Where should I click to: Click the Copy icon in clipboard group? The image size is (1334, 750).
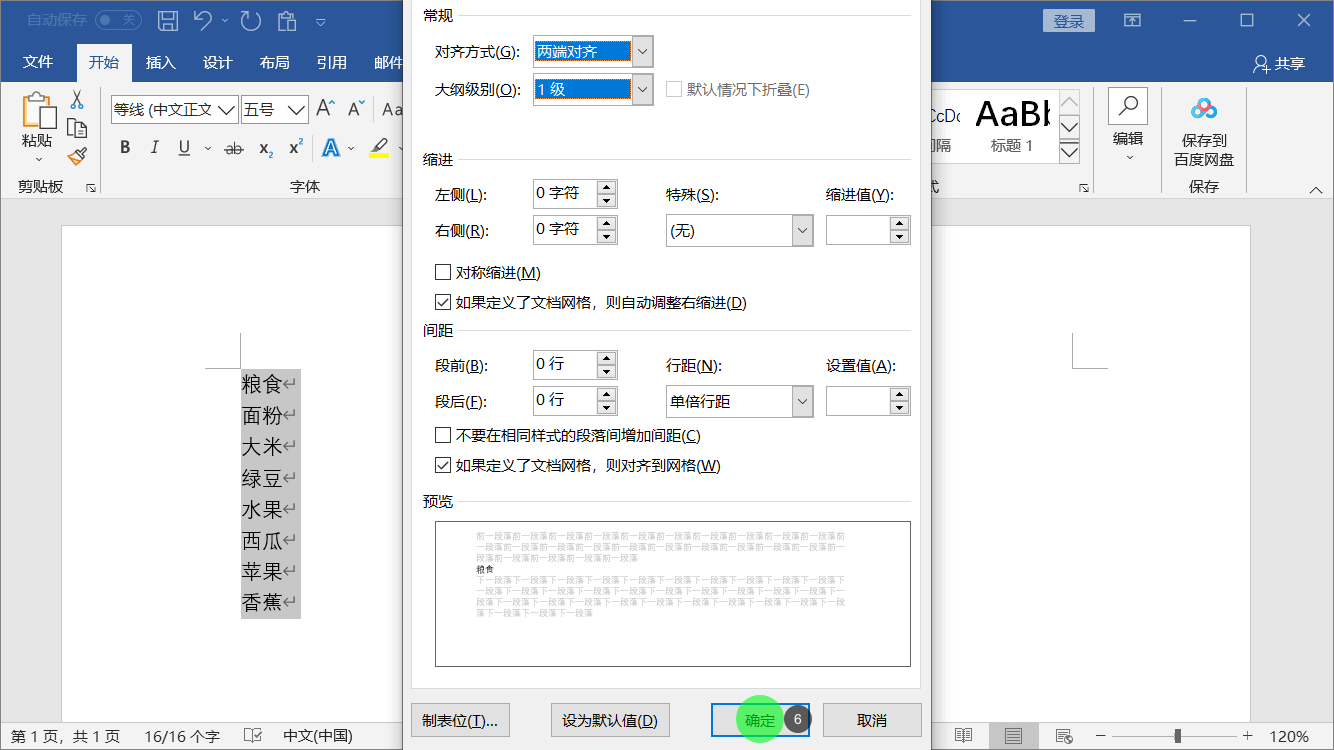77,127
